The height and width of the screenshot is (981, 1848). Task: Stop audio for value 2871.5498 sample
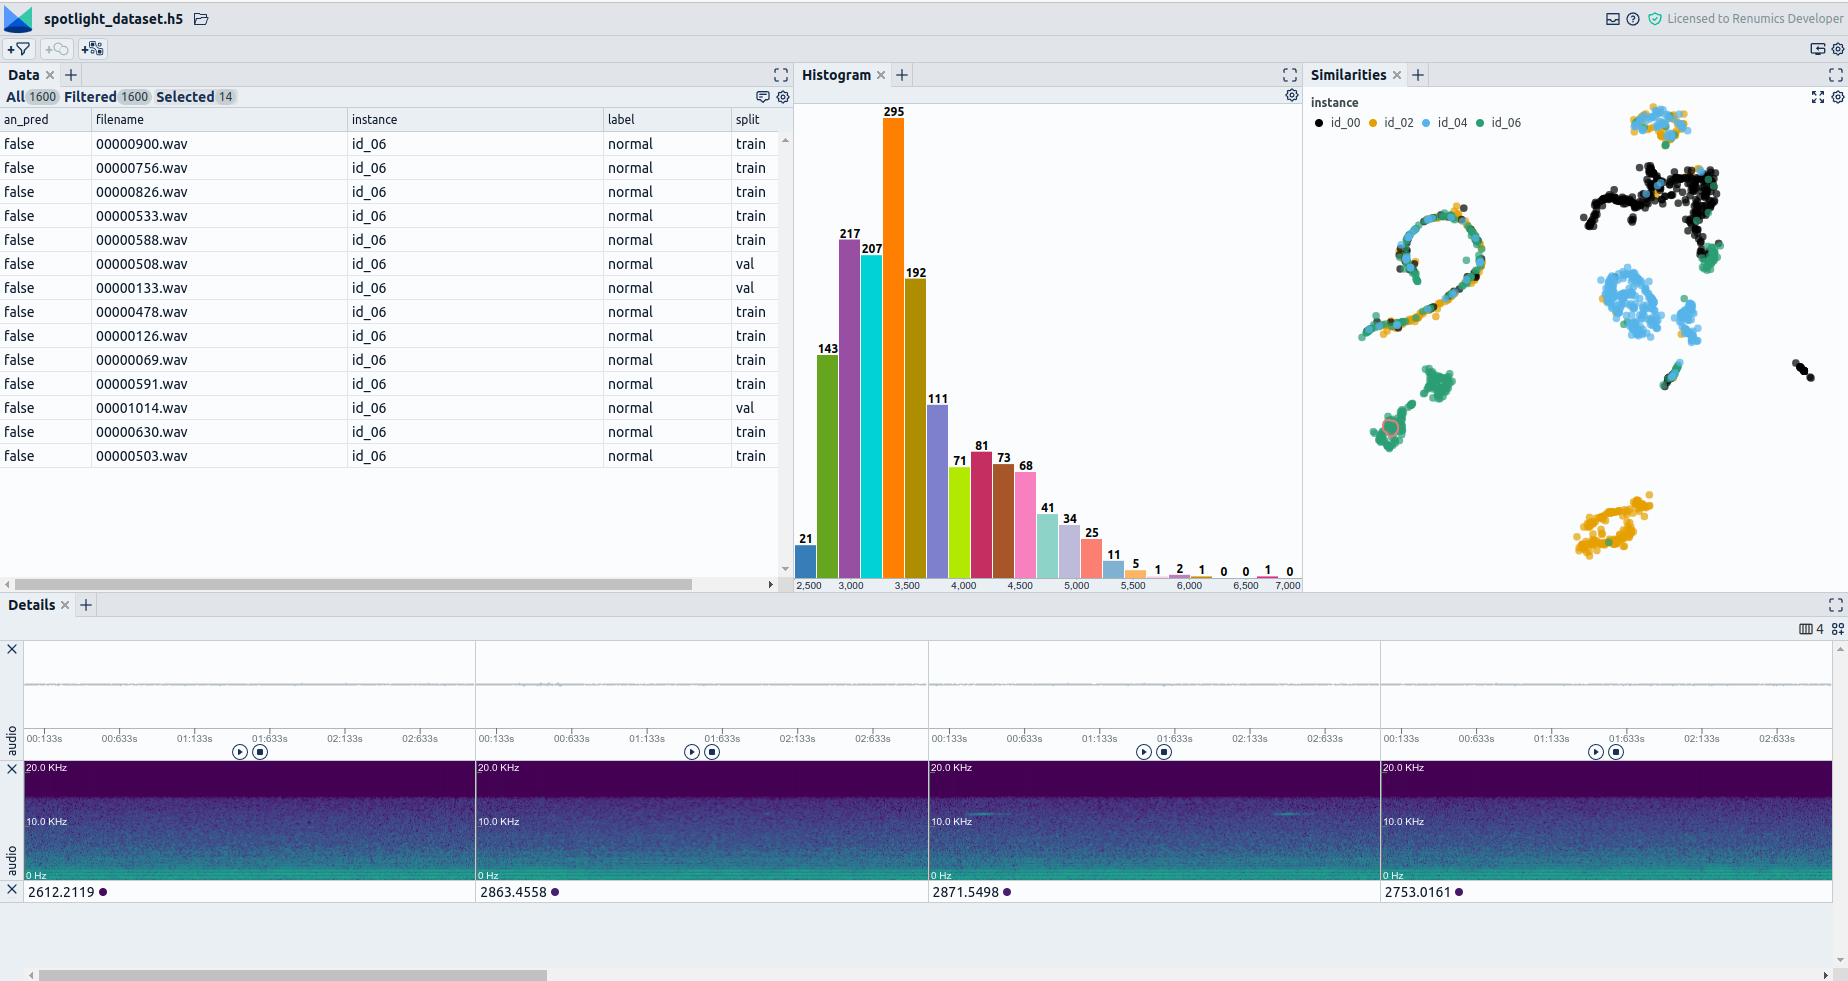[1164, 752]
